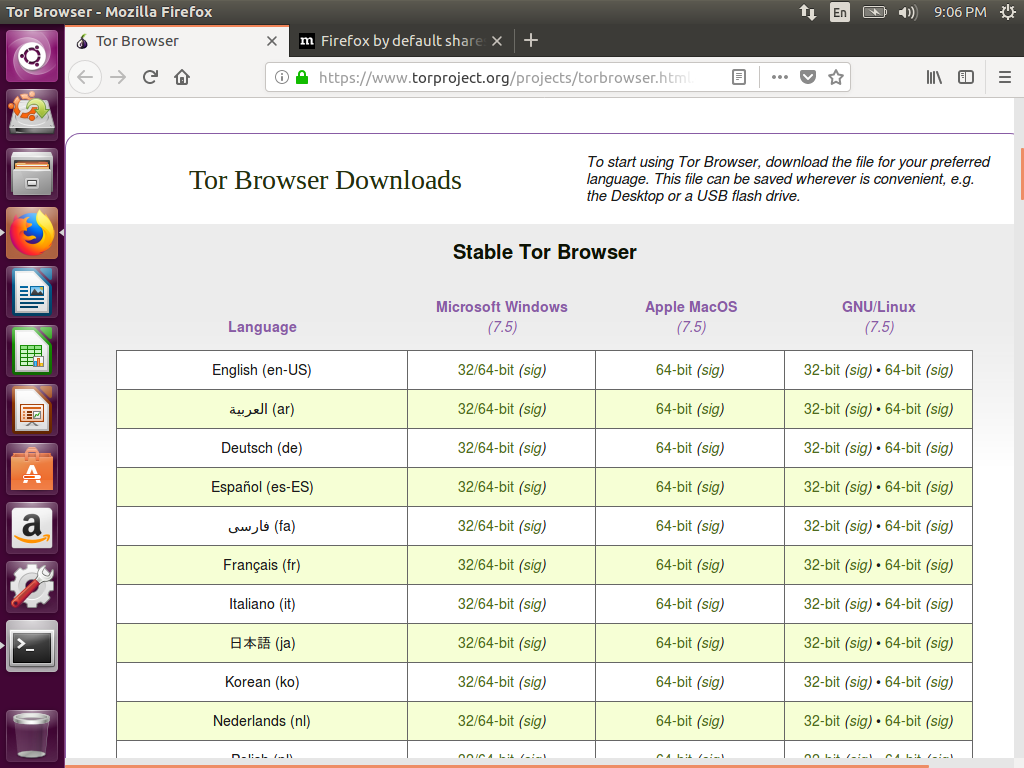Click the sig link for Deutsch GNU/Linux 32-bit
This screenshot has width=1024, height=768.
click(x=856, y=447)
